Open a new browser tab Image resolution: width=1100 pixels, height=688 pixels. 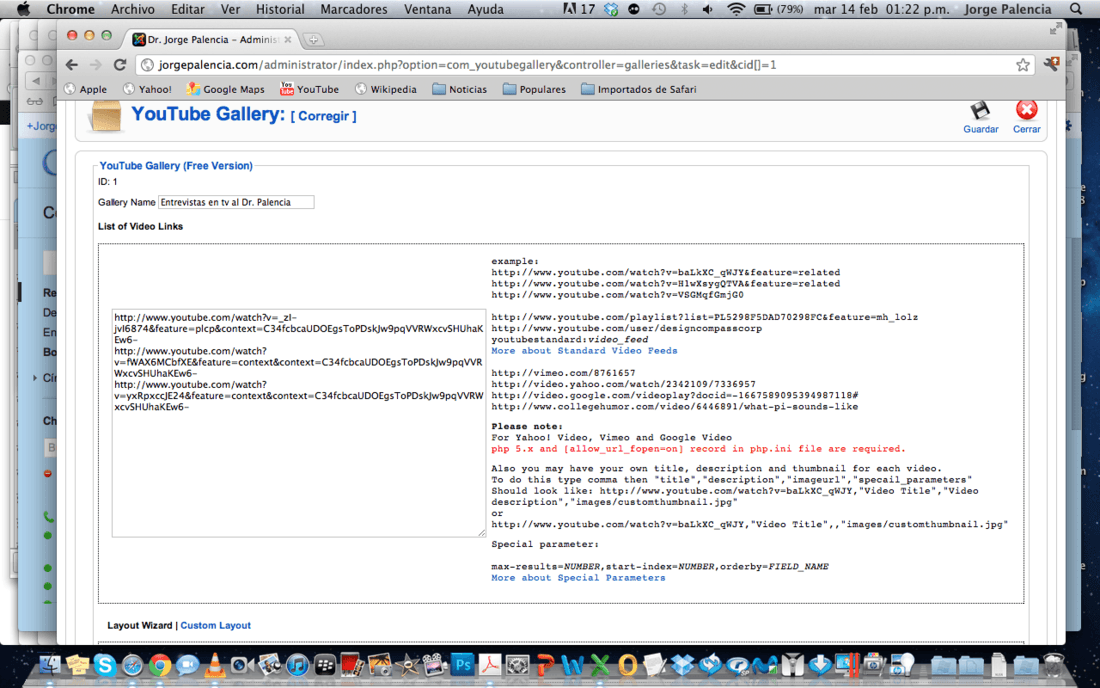(313, 40)
